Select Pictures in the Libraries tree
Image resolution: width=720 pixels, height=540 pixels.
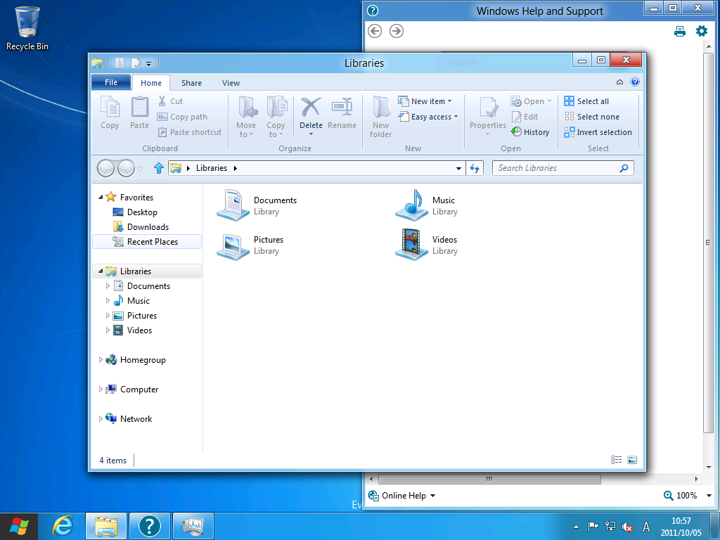pos(135,315)
